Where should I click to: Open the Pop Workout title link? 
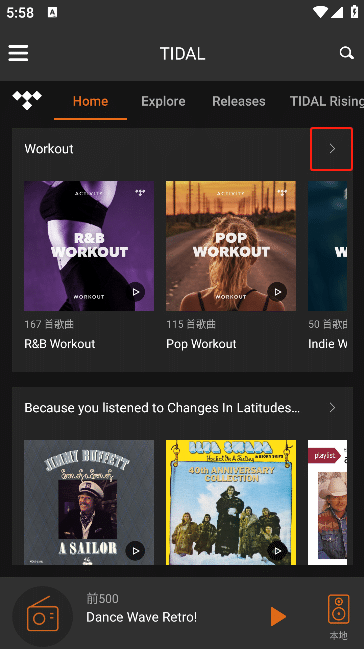coord(201,344)
